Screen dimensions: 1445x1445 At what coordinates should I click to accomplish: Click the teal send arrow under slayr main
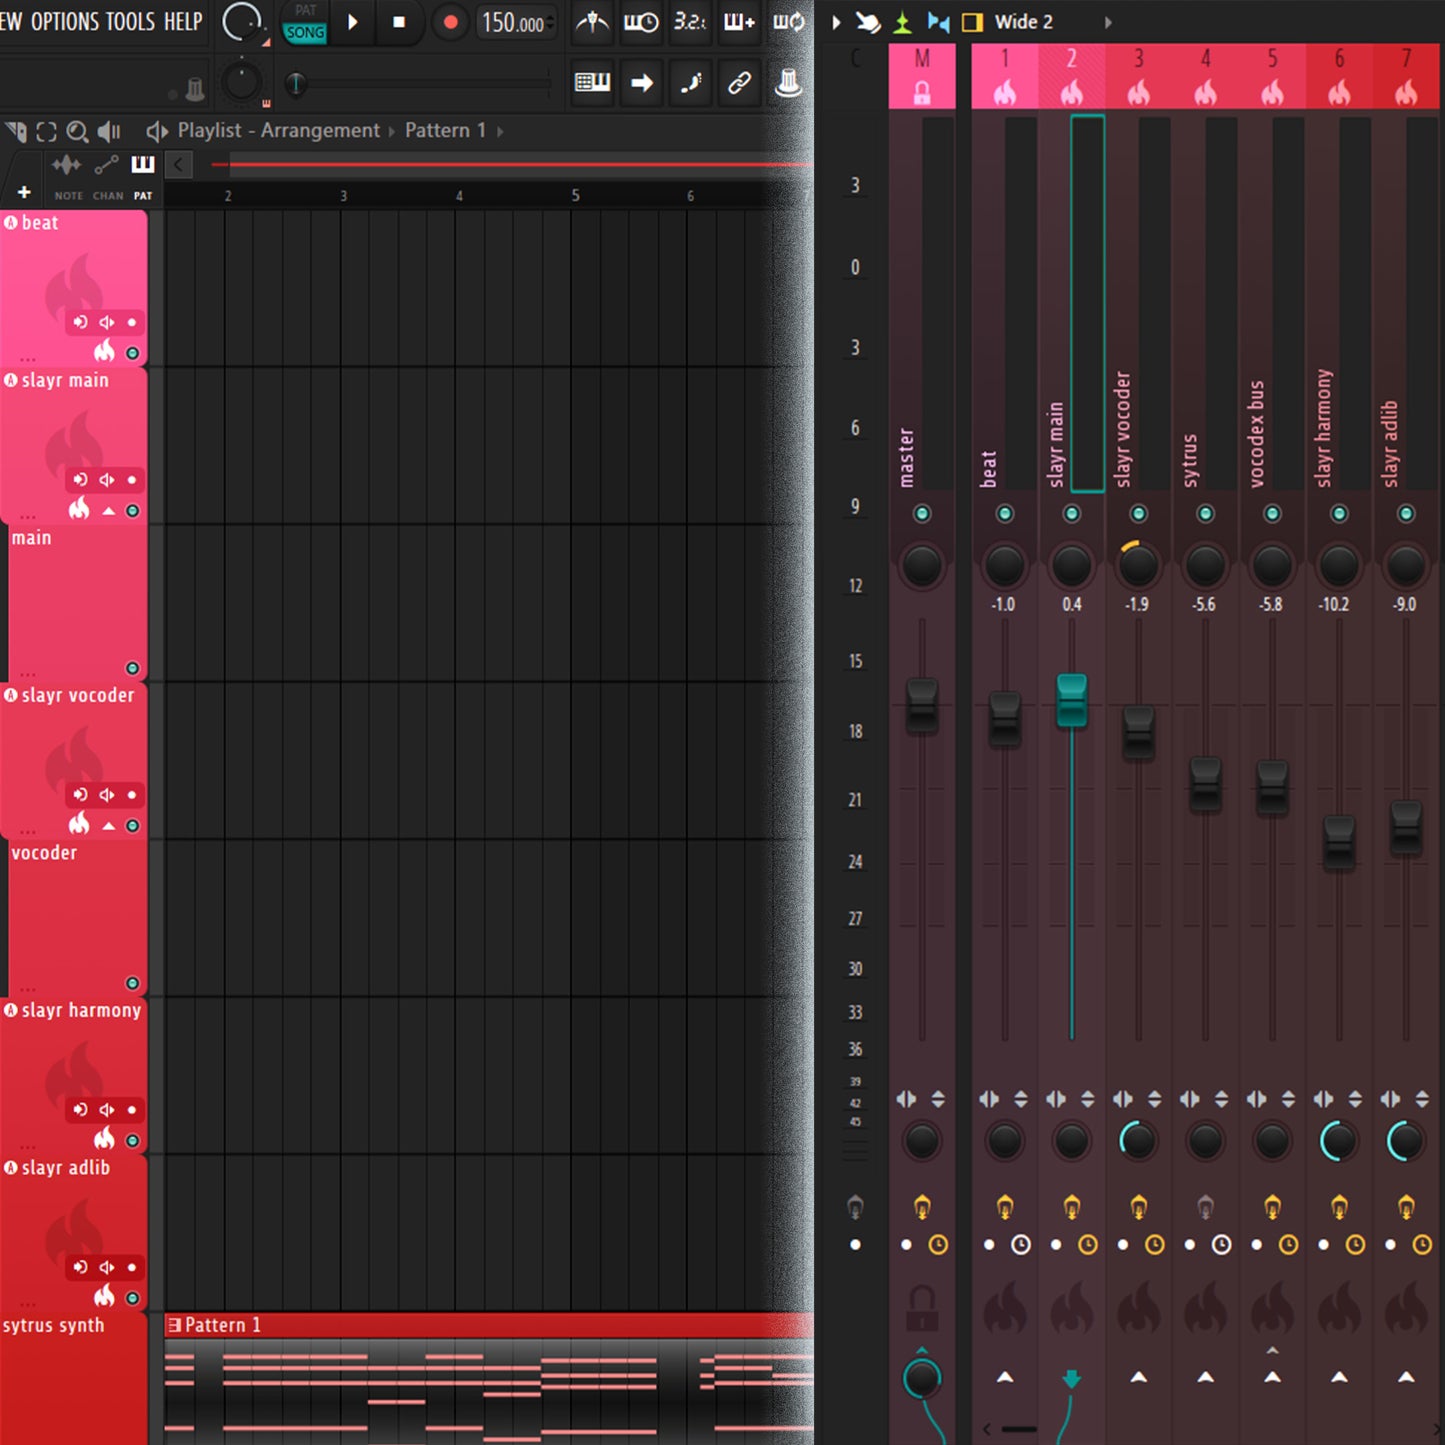pyautogui.click(x=1071, y=1380)
